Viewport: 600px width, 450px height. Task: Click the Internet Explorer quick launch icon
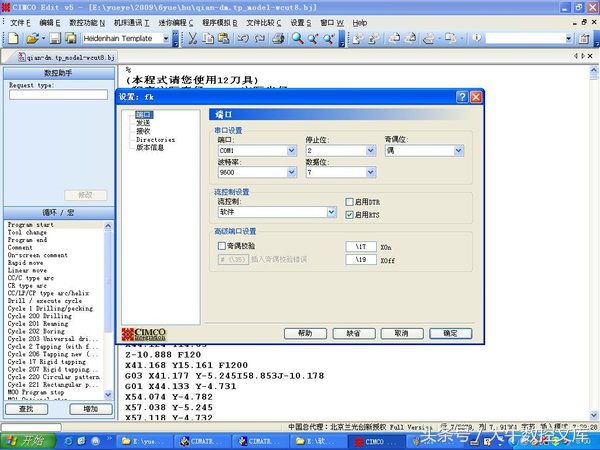pyautogui.click(x=68, y=441)
